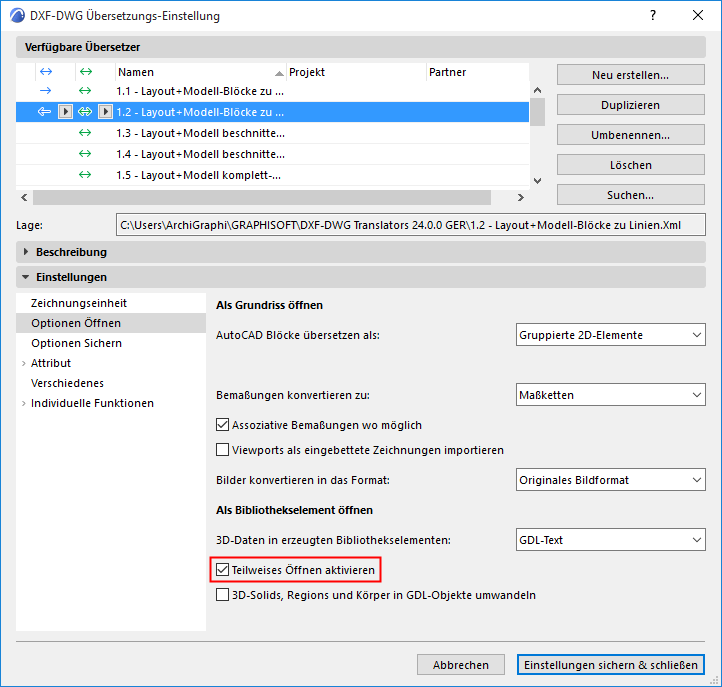Screen dimensions: 722x687
Task: Click the scroll up arrow of translator list
Action: click(537, 90)
